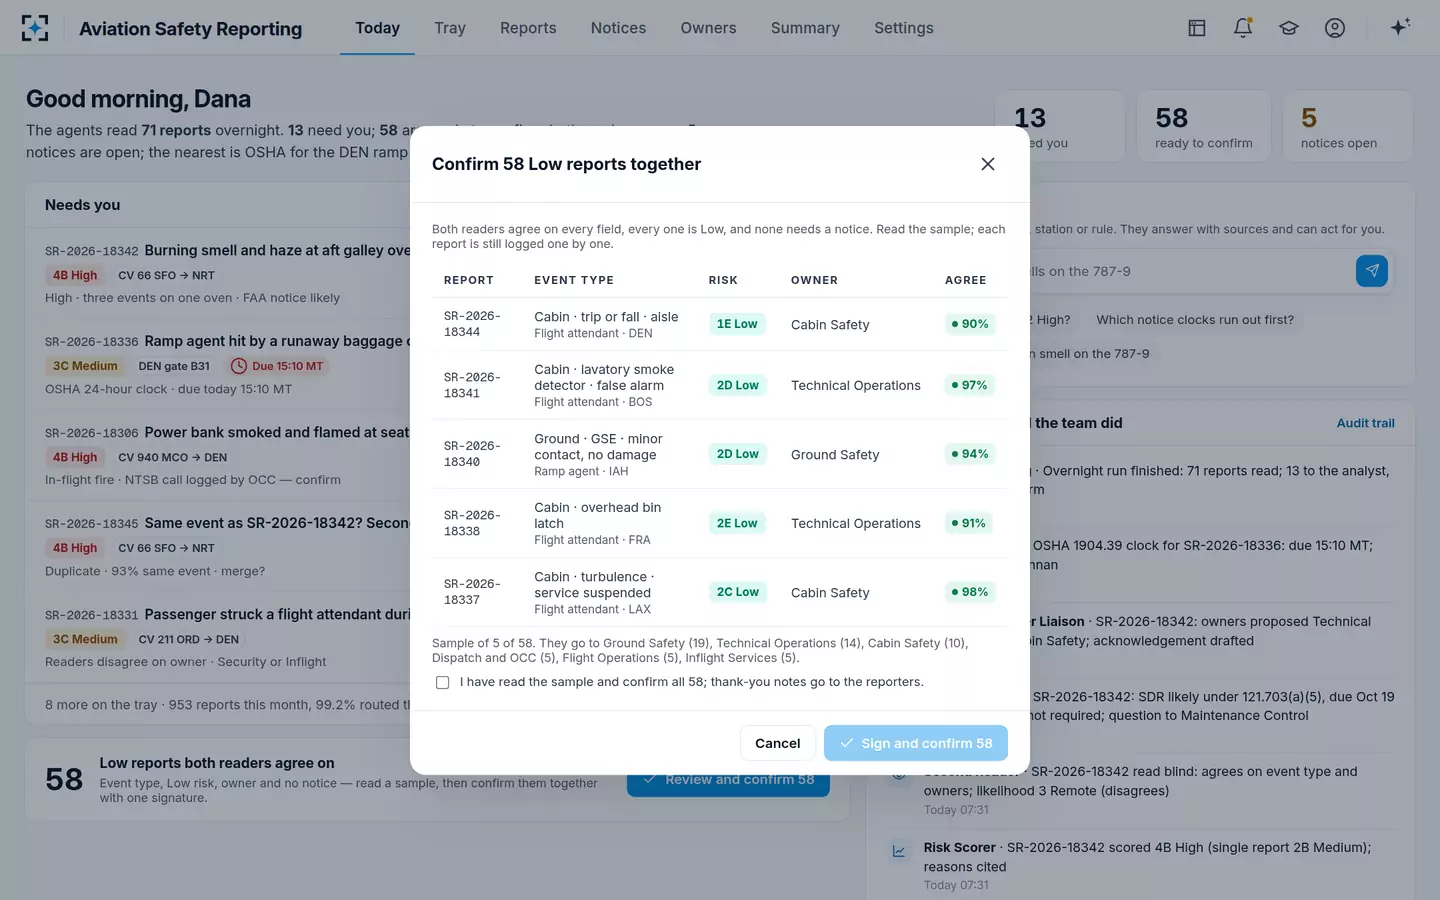This screenshot has height=900, width=1440.
Task: Click report ID SR-2026-18338
Action: pos(472,523)
